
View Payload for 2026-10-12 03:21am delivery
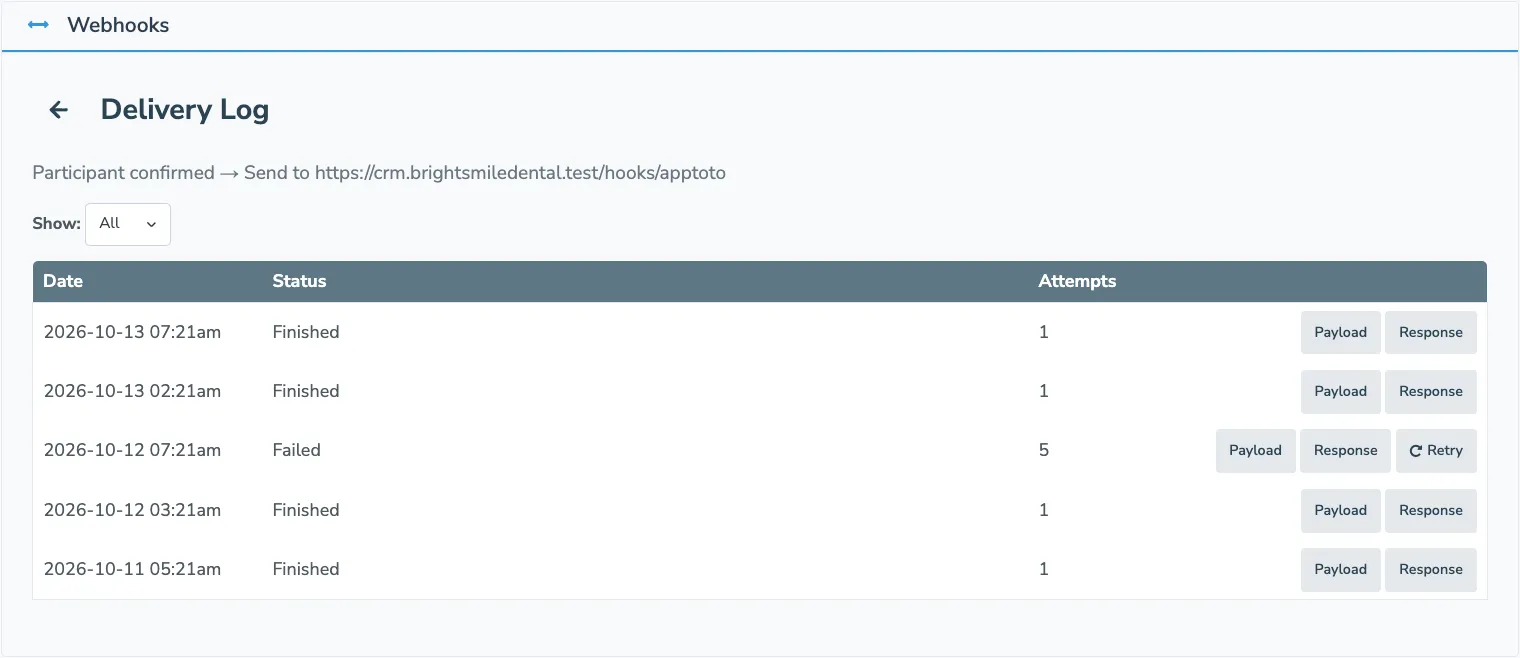[1340, 510]
